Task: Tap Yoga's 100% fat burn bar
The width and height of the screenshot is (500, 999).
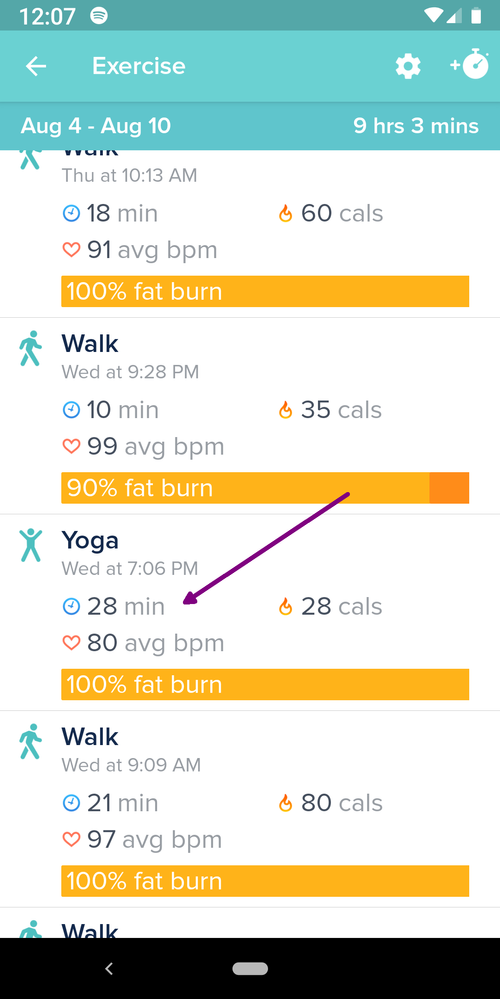Action: point(265,684)
